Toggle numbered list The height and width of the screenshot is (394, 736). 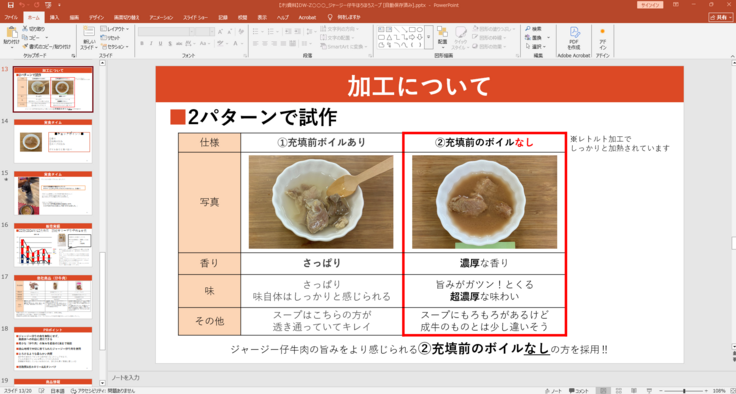coord(270,31)
